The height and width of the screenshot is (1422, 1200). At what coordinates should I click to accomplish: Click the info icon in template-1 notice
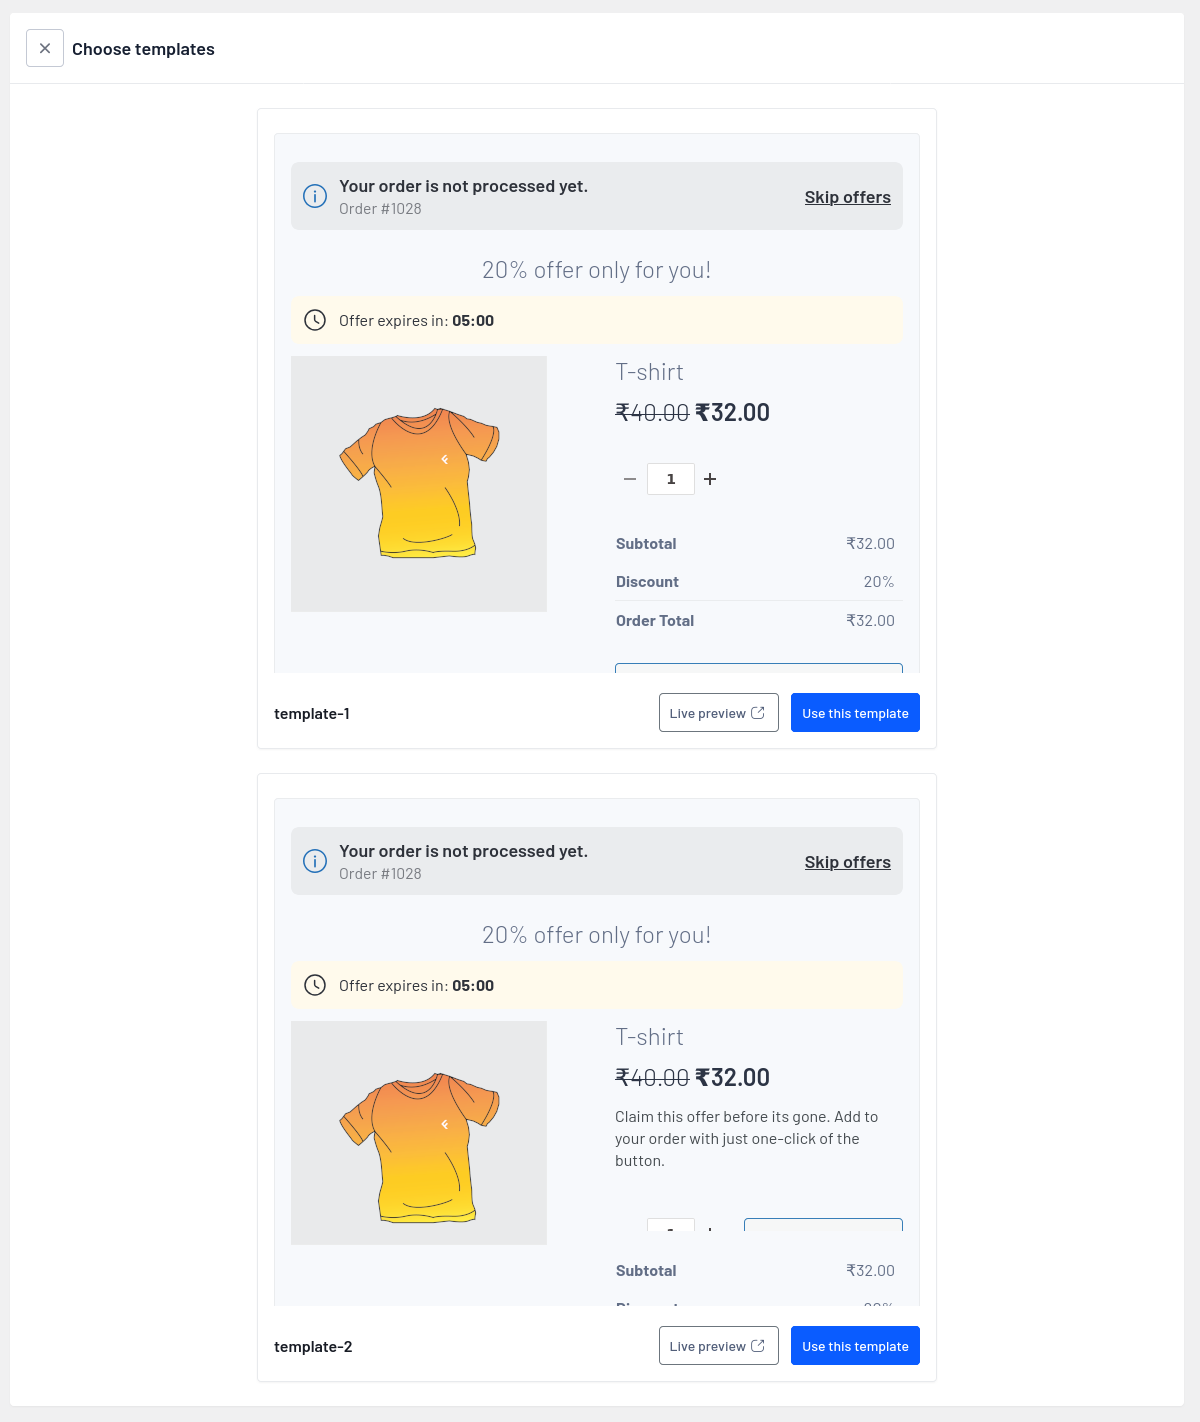315,196
